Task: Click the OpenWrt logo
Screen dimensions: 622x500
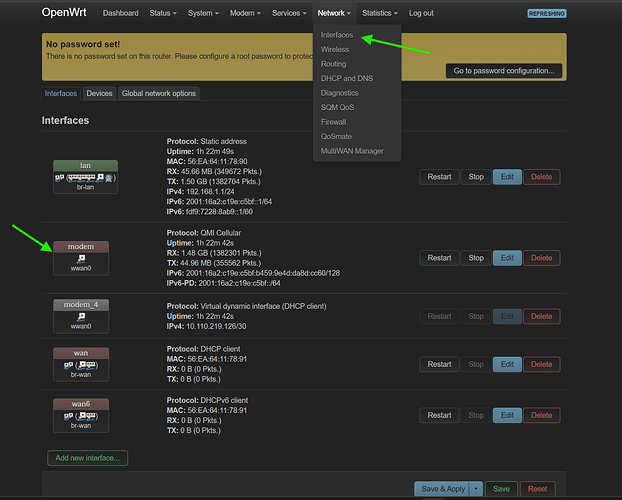Action: (x=64, y=12)
